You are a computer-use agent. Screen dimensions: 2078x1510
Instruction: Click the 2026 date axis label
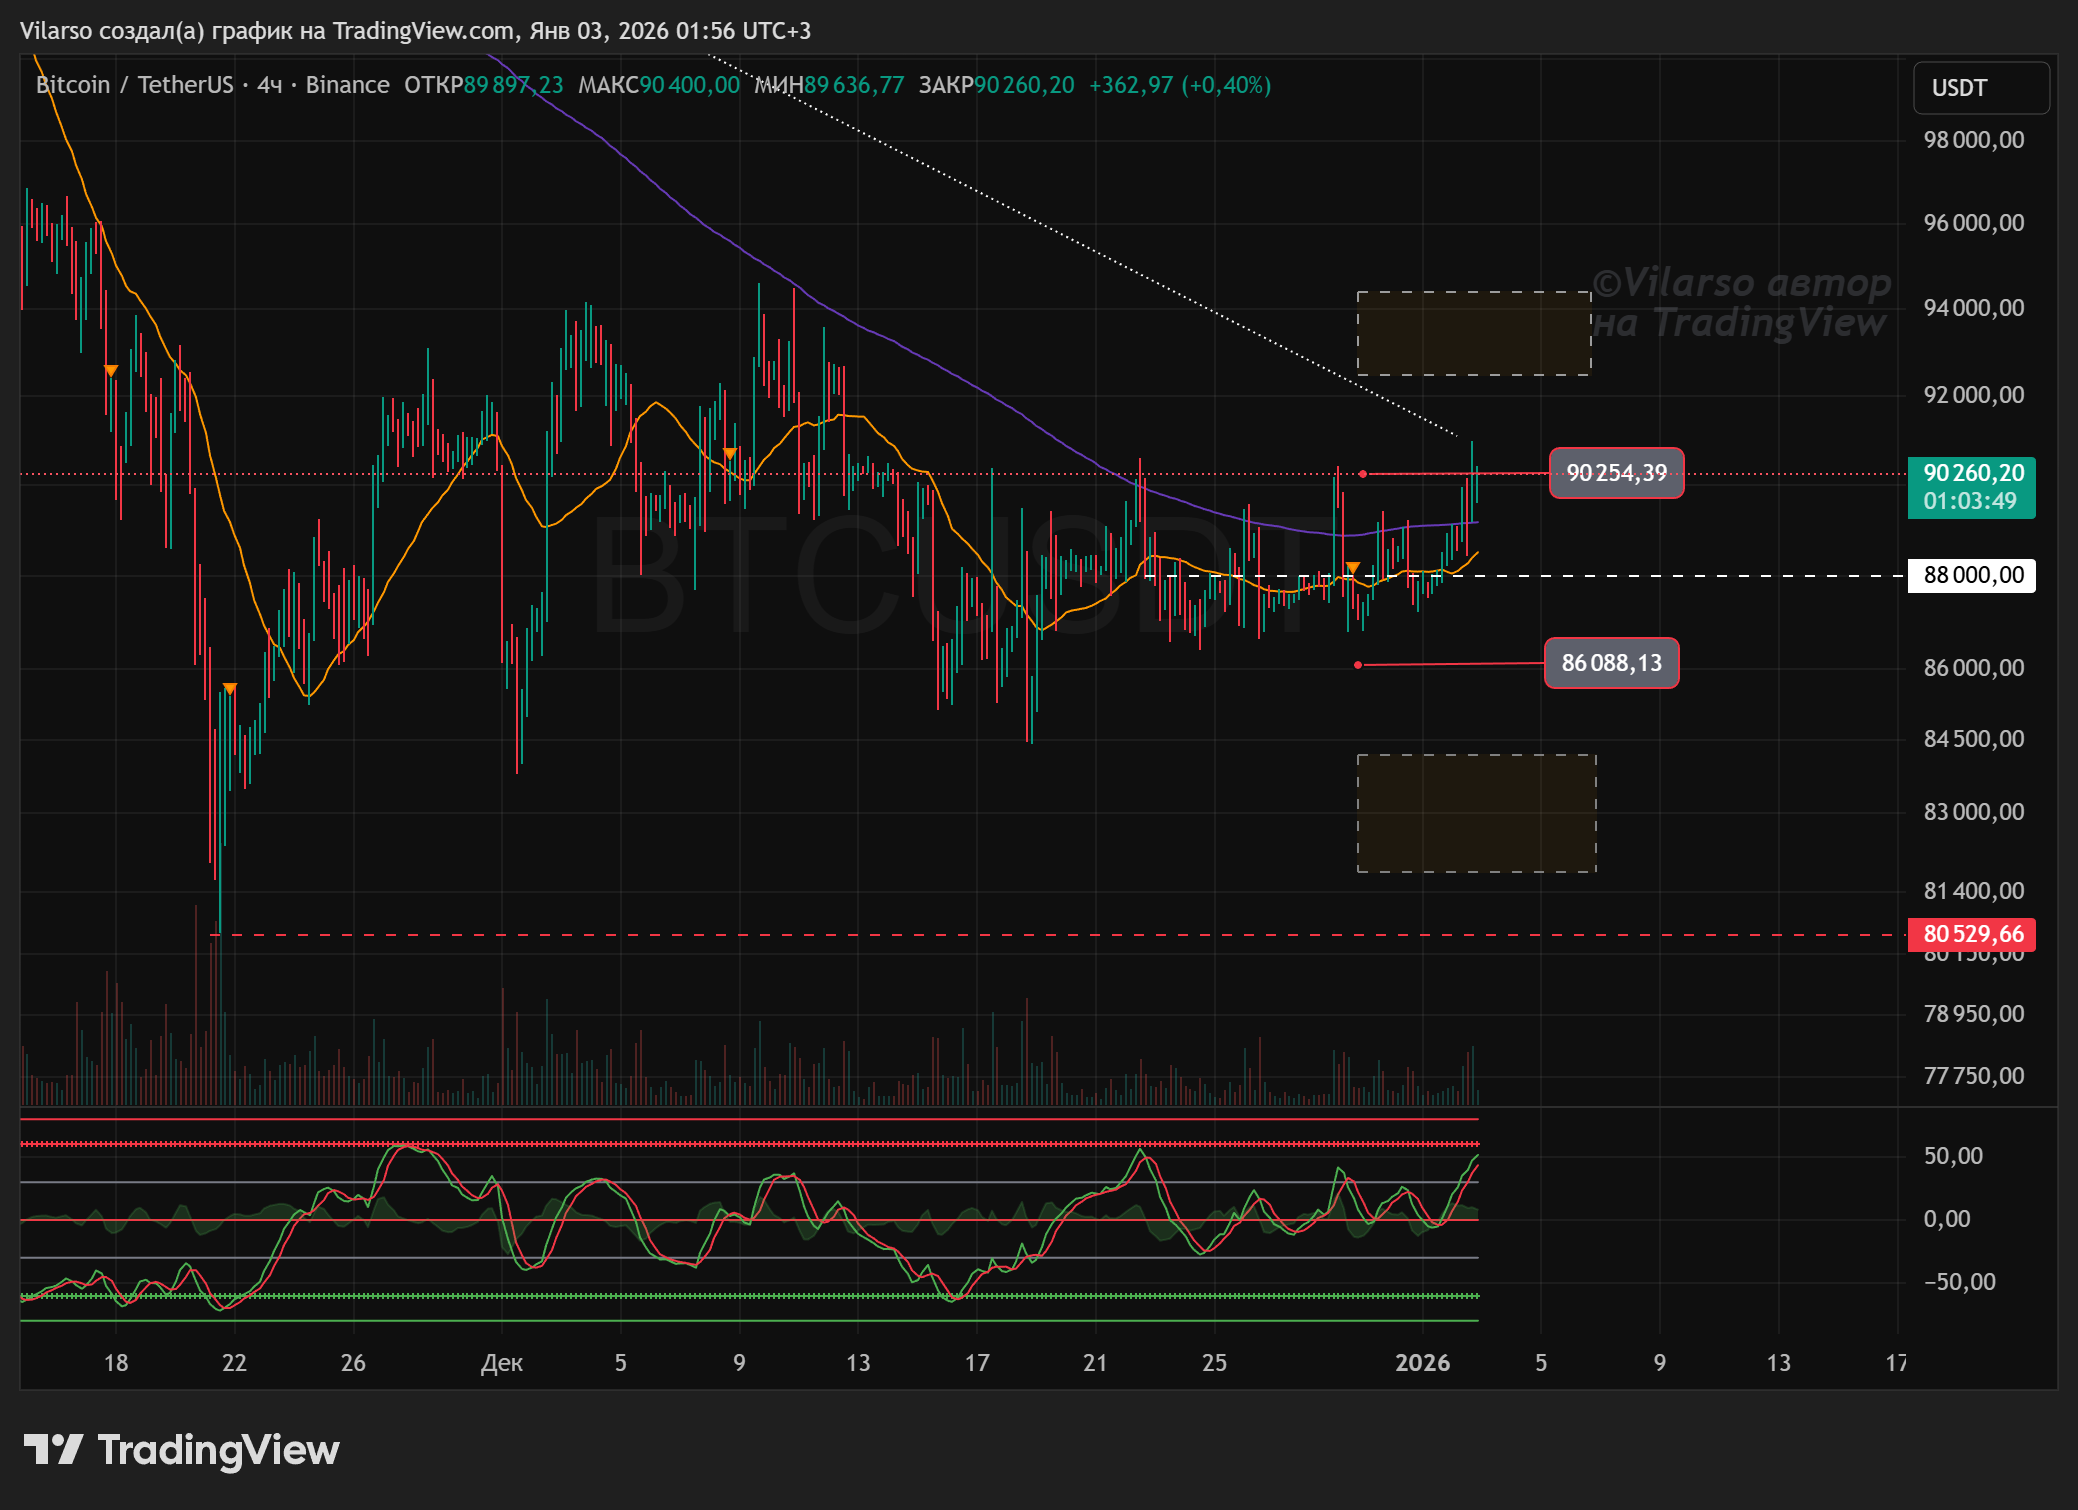coord(1422,1363)
